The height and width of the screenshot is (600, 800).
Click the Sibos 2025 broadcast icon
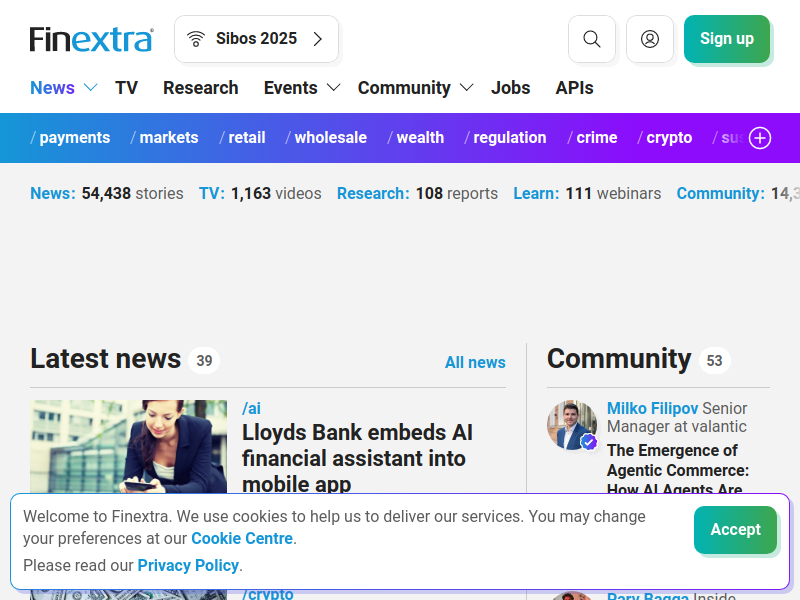coord(196,39)
